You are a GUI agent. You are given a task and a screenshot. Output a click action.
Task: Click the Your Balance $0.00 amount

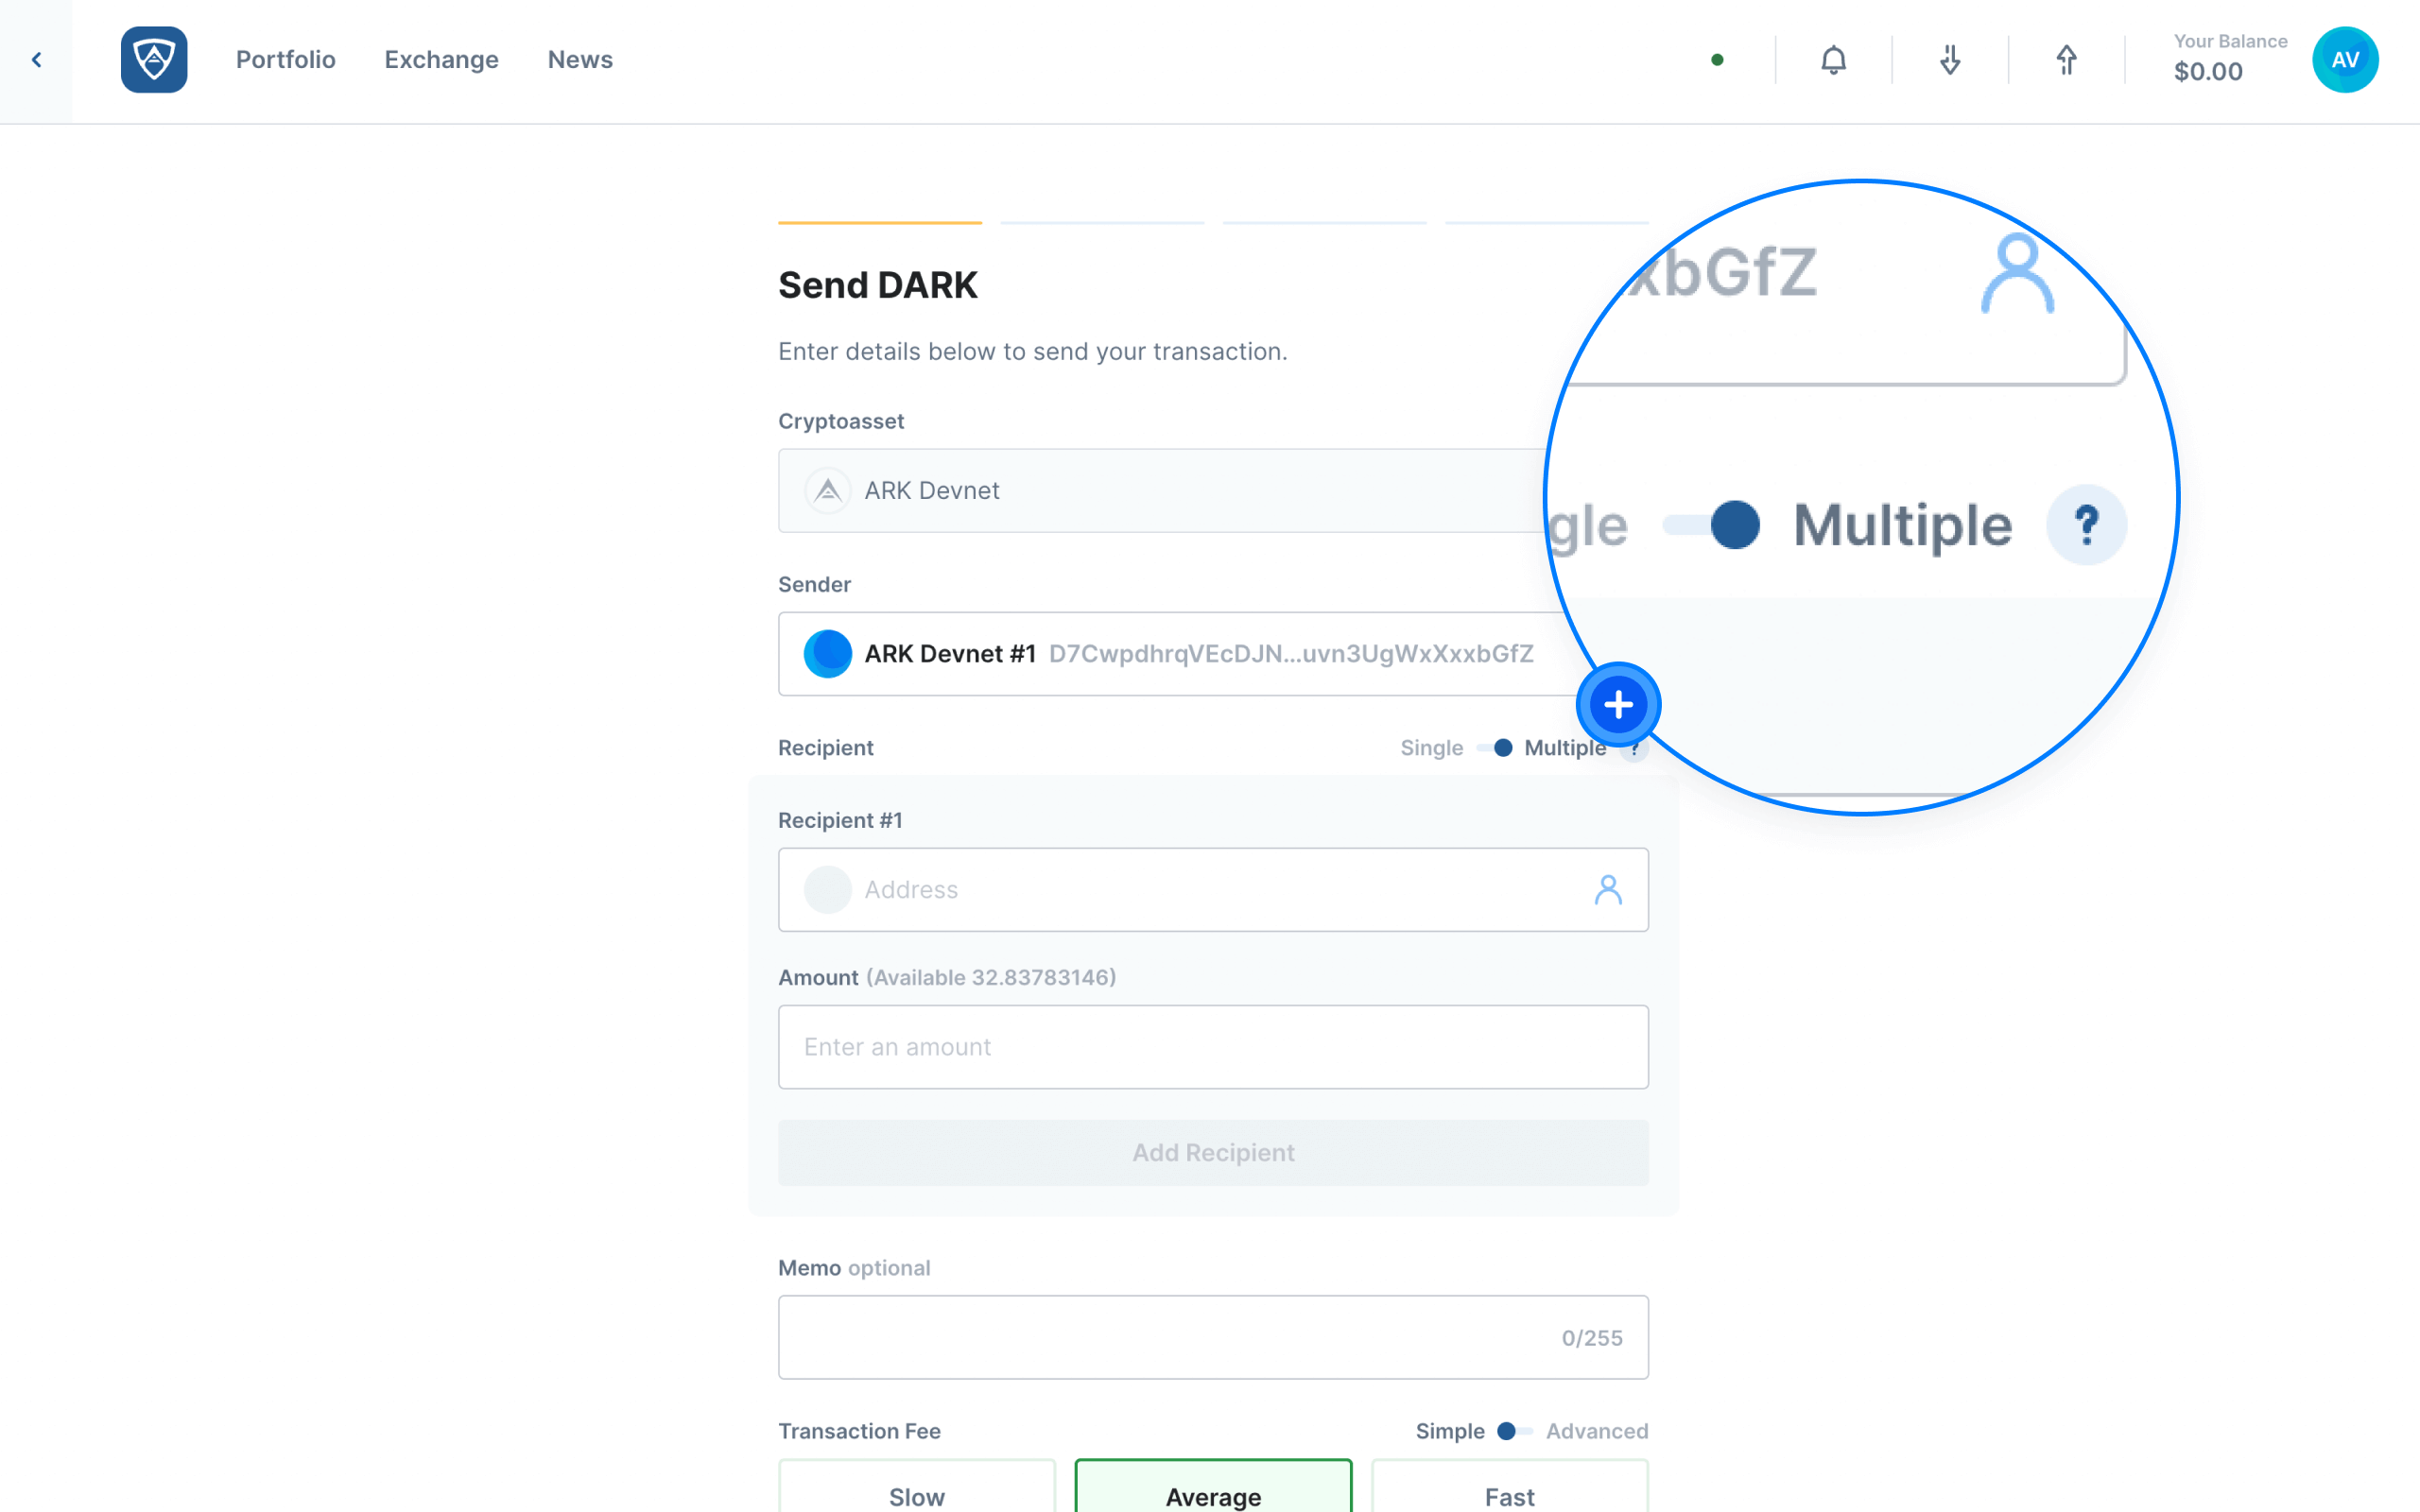tap(2208, 72)
